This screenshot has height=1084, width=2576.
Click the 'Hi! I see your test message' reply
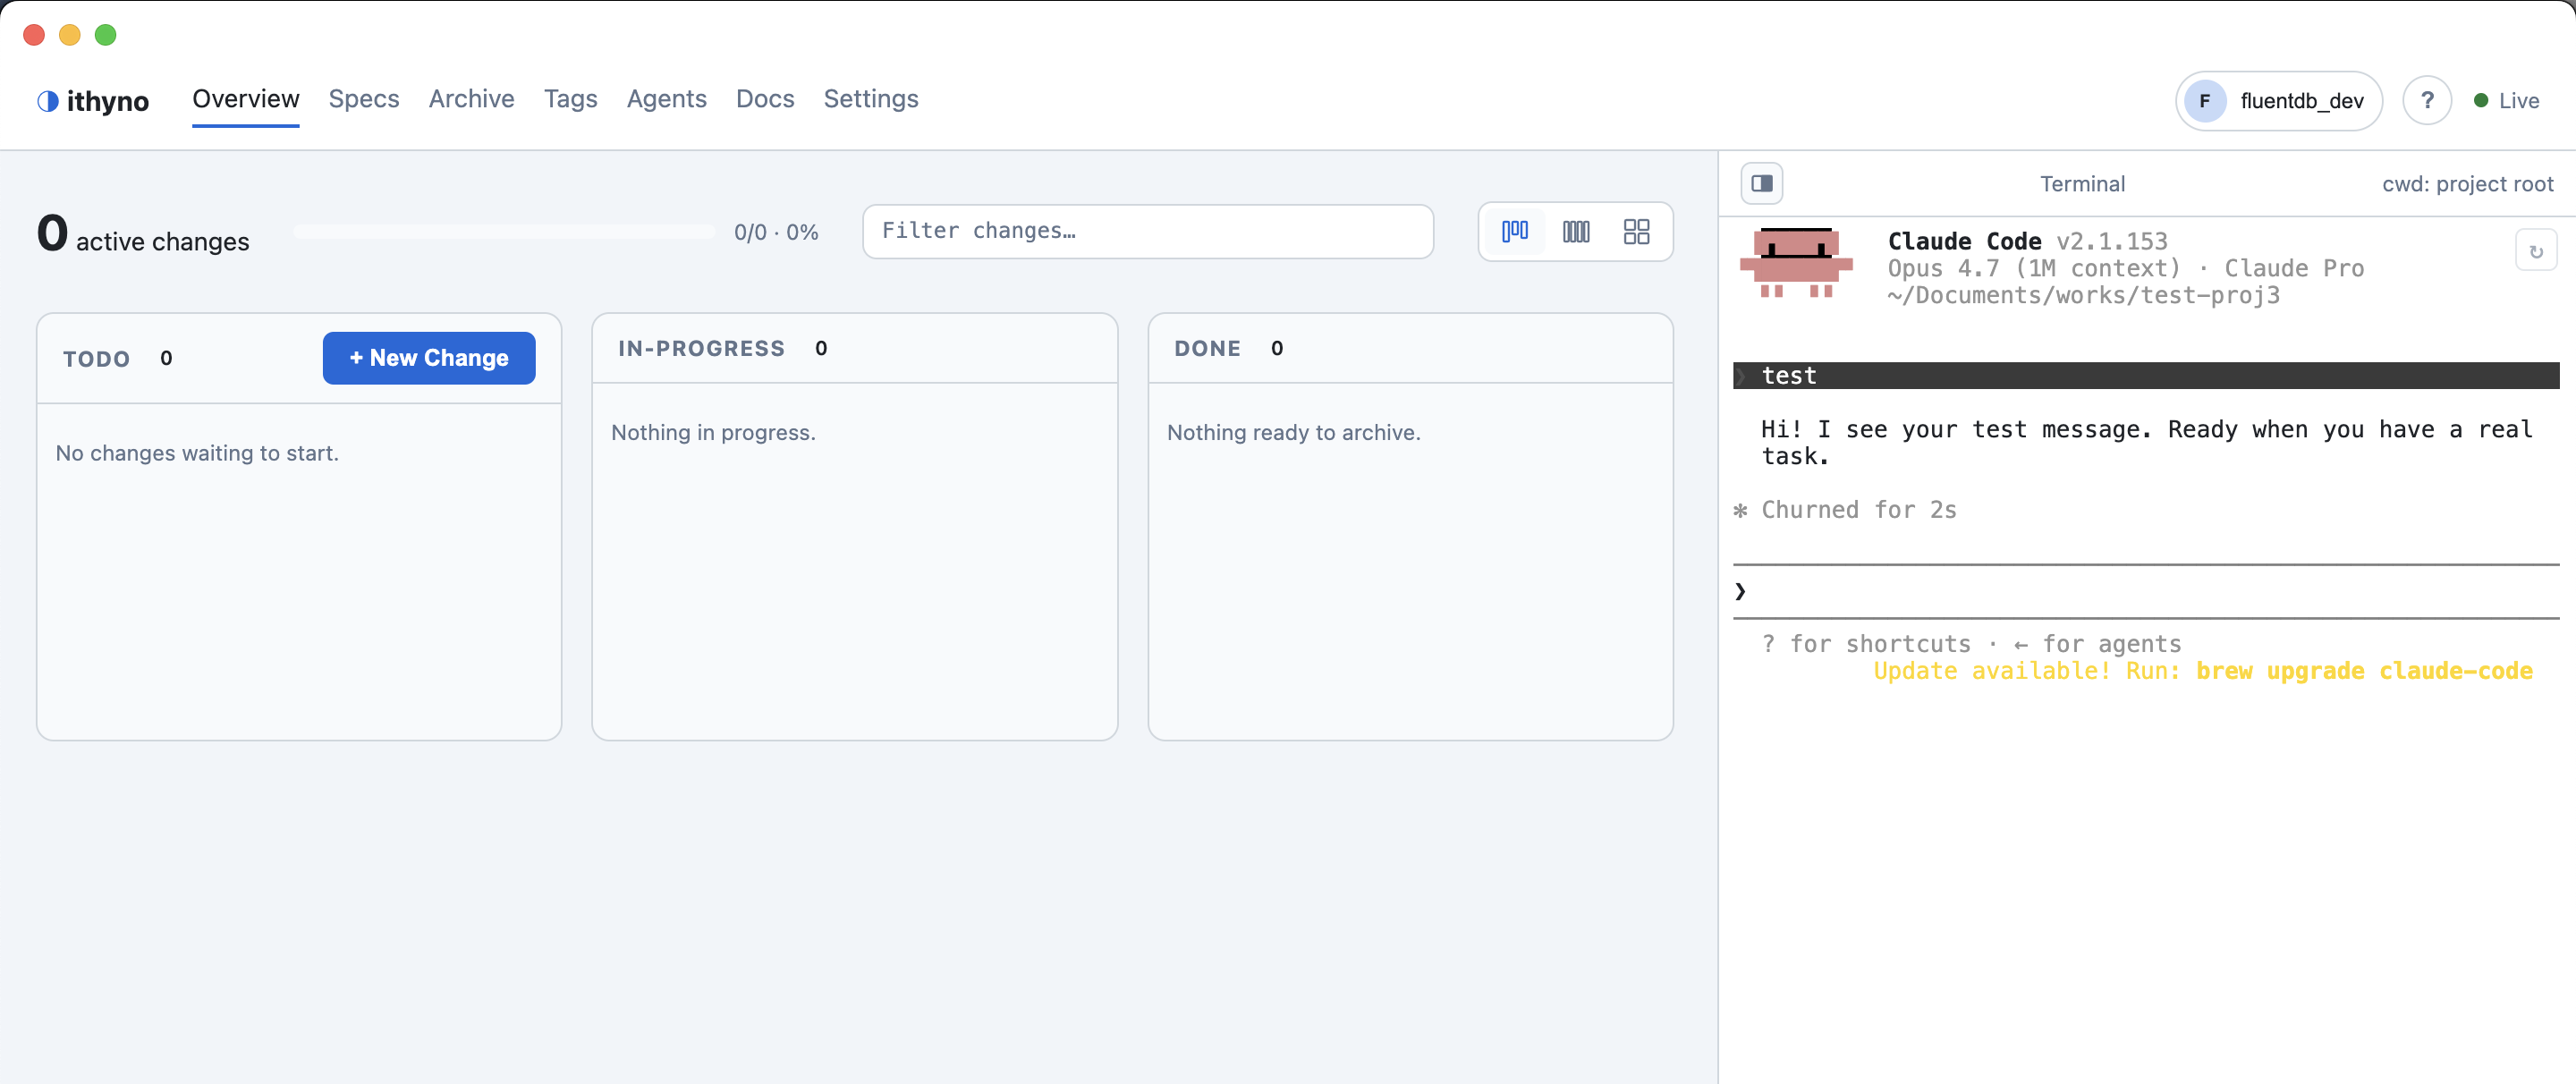[2146, 443]
